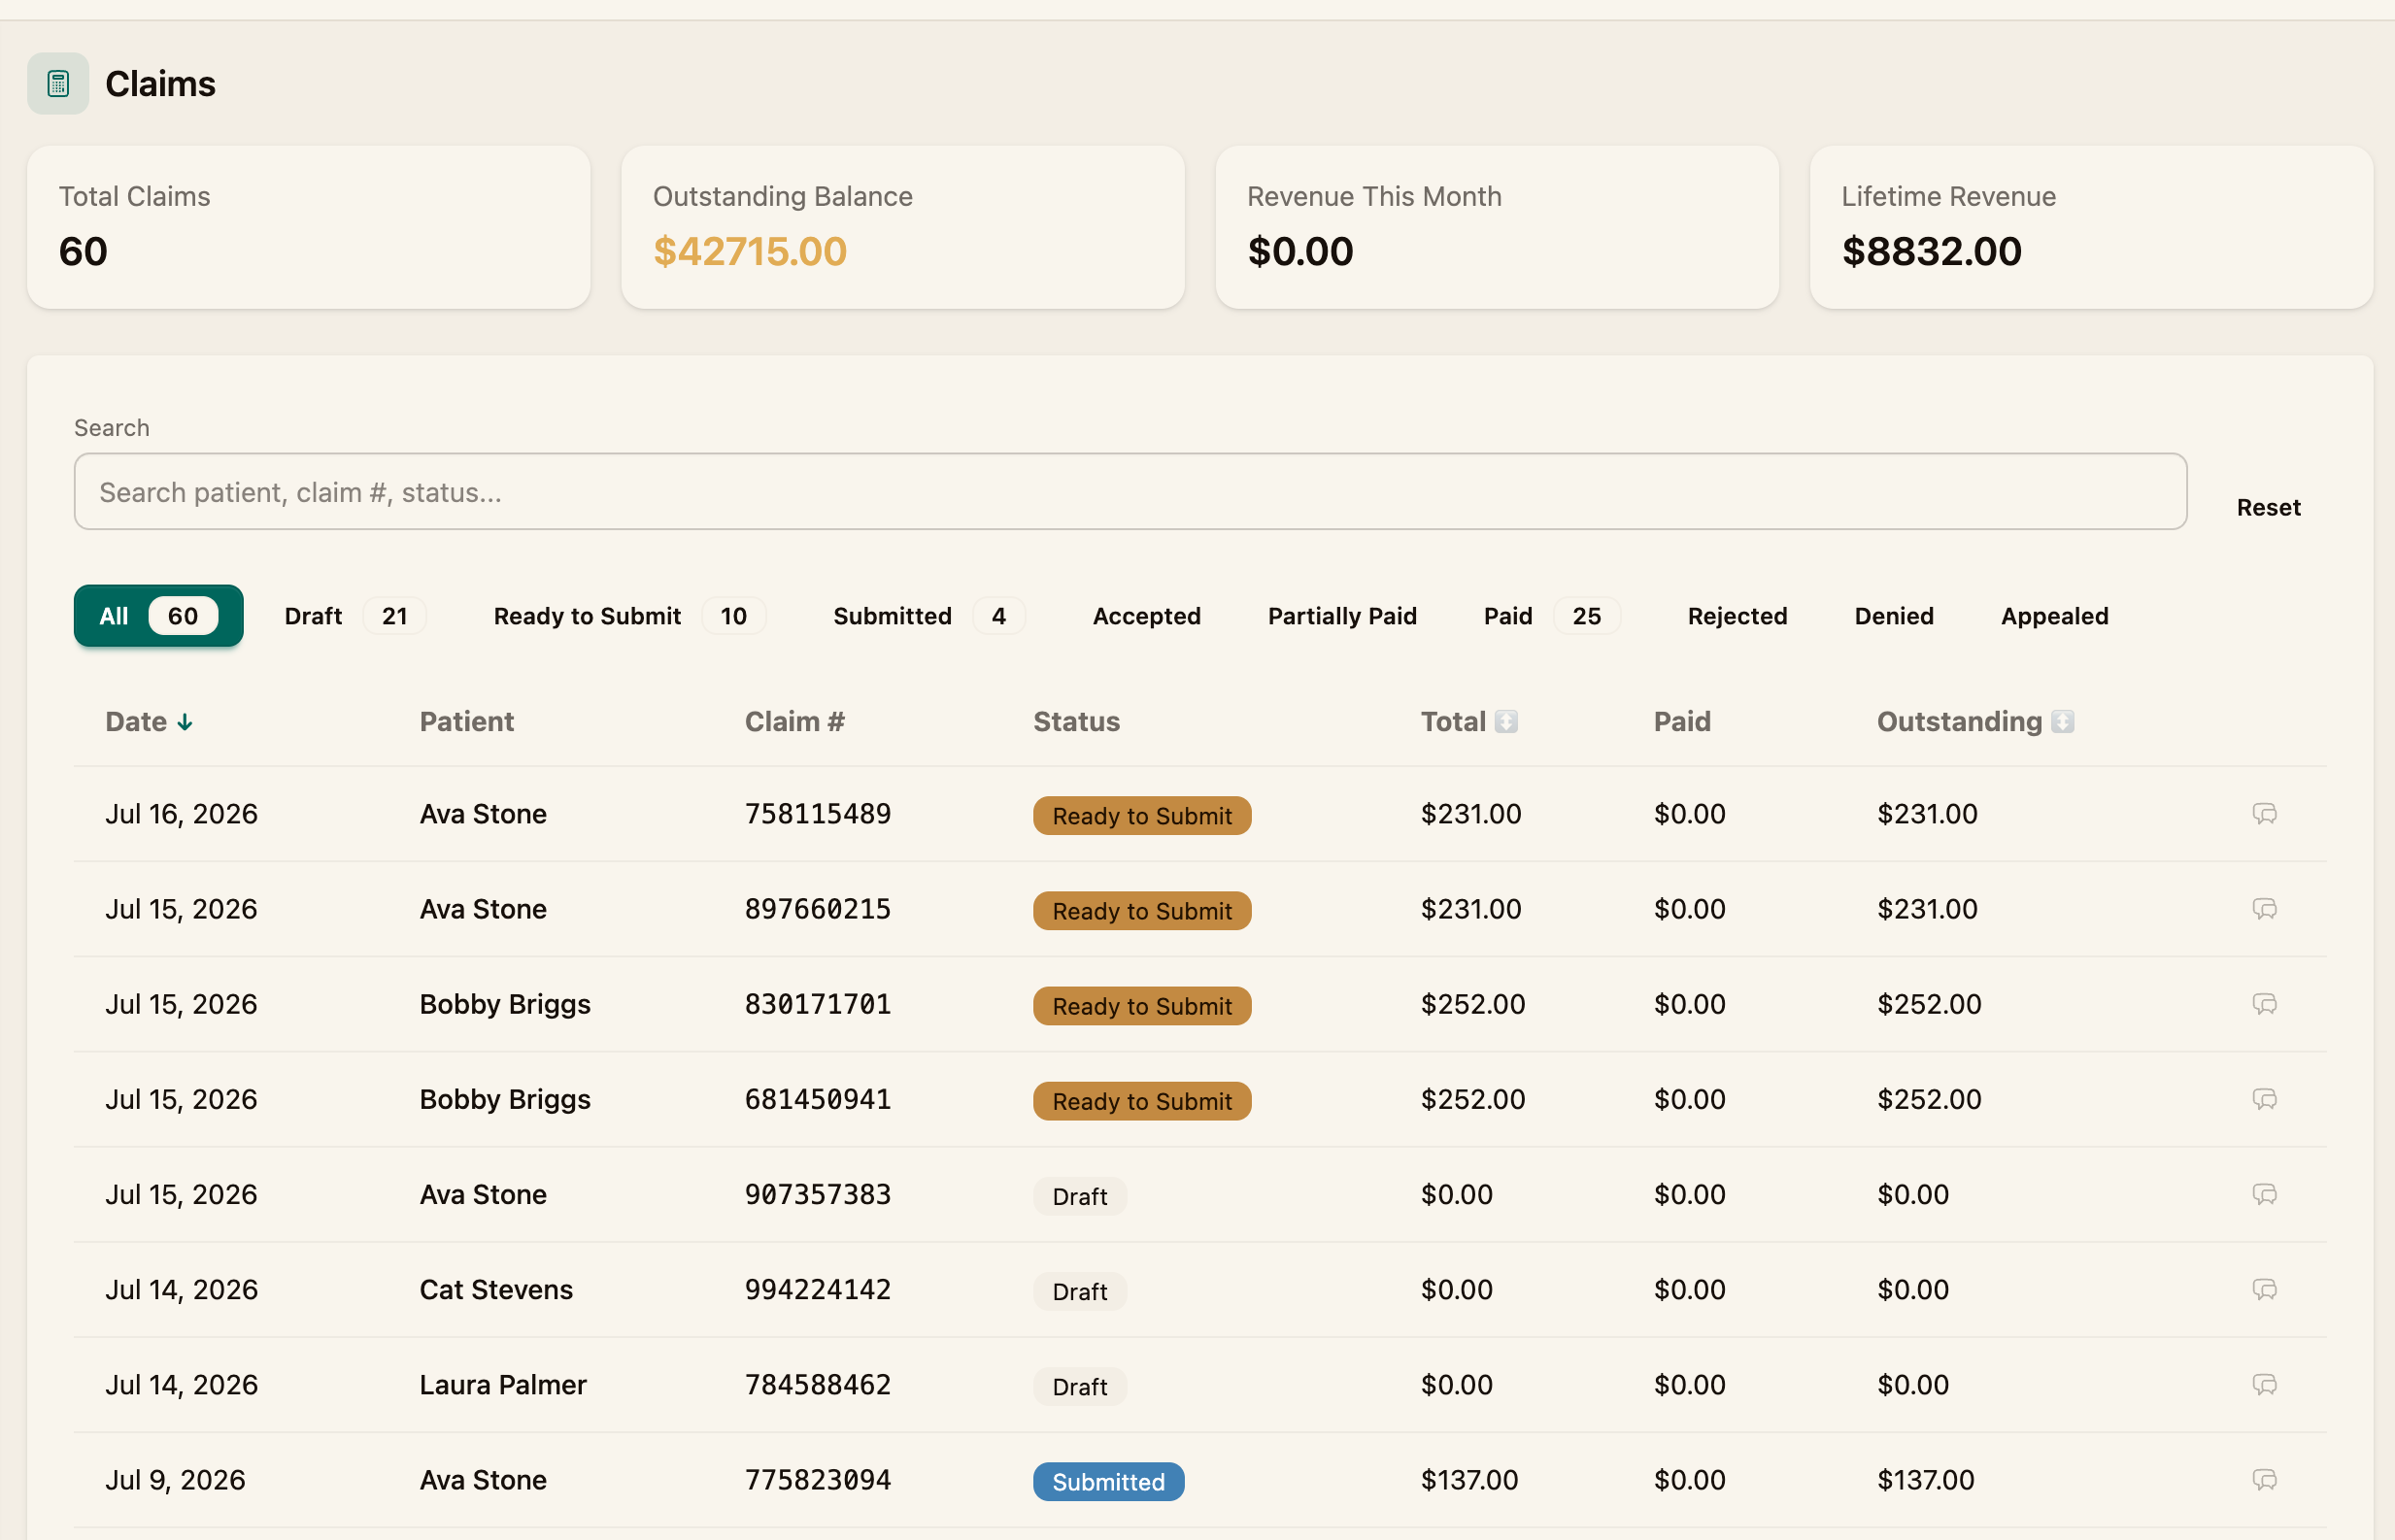Open the Outstanding Balance summary card
Viewport: 2395px width, 1540px height.
click(903, 227)
